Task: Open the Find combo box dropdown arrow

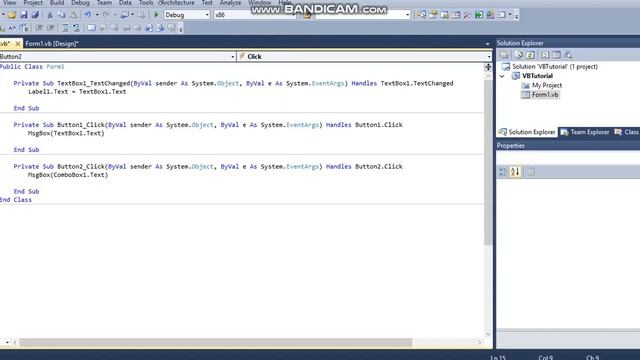Action: pyautogui.click(x=407, y=15)
